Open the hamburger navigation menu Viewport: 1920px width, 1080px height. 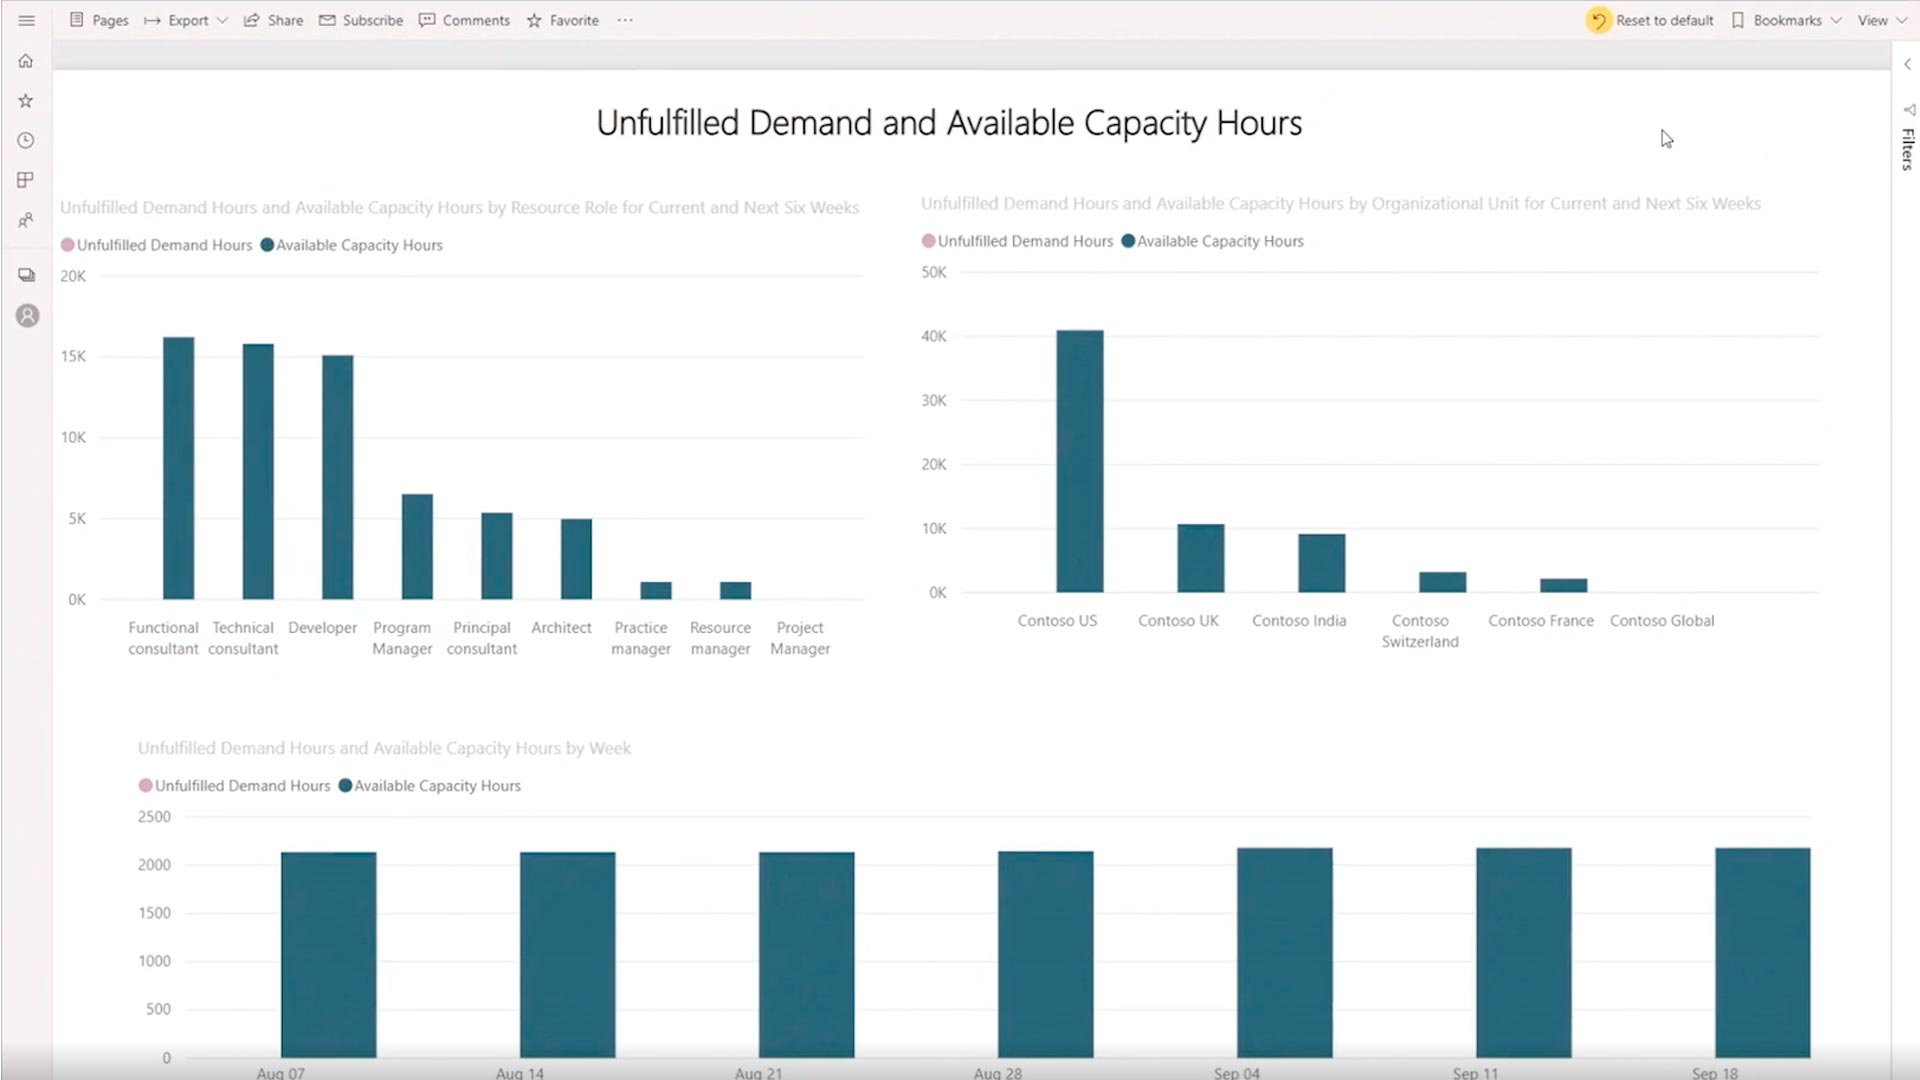click(27, 20)
